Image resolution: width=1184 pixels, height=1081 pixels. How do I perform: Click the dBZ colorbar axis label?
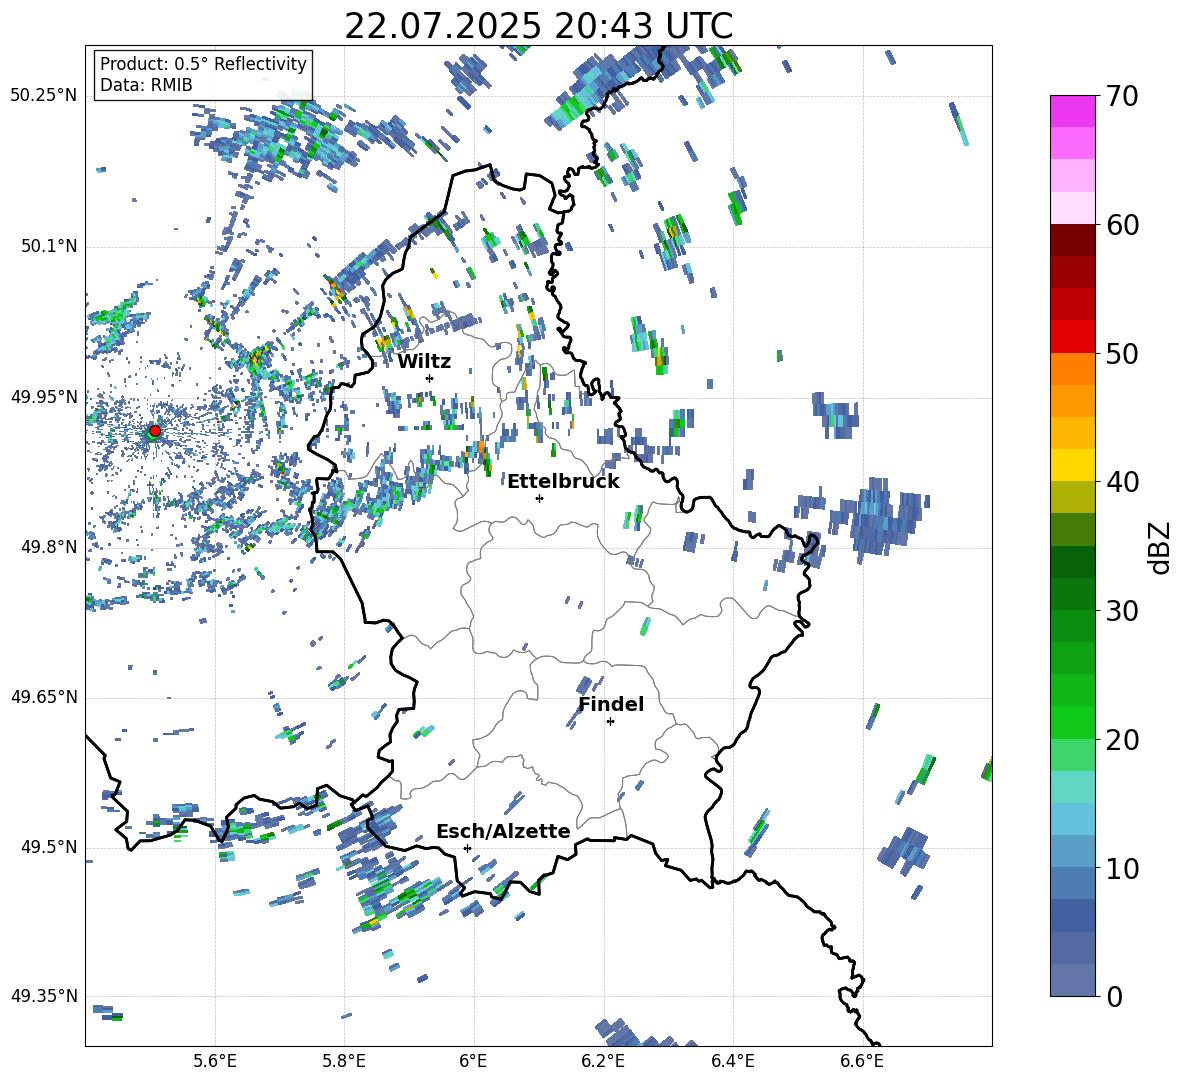click(x=1161, y=547)
